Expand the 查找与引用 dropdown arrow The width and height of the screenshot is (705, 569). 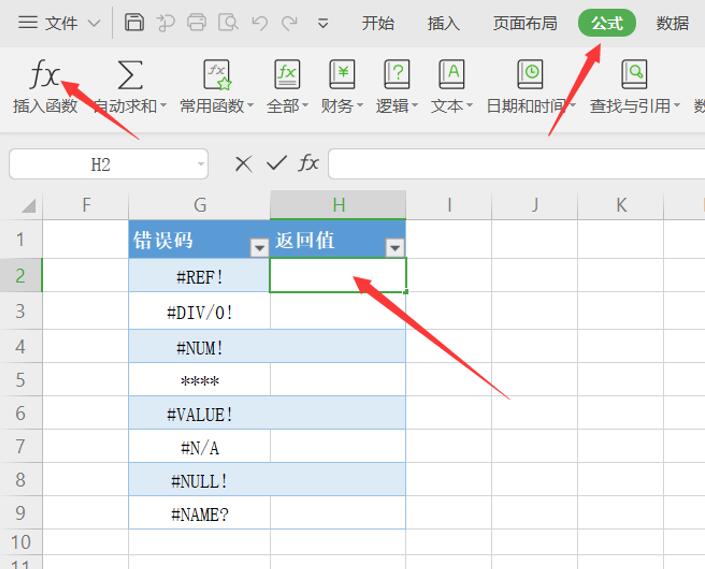(677, 106)
